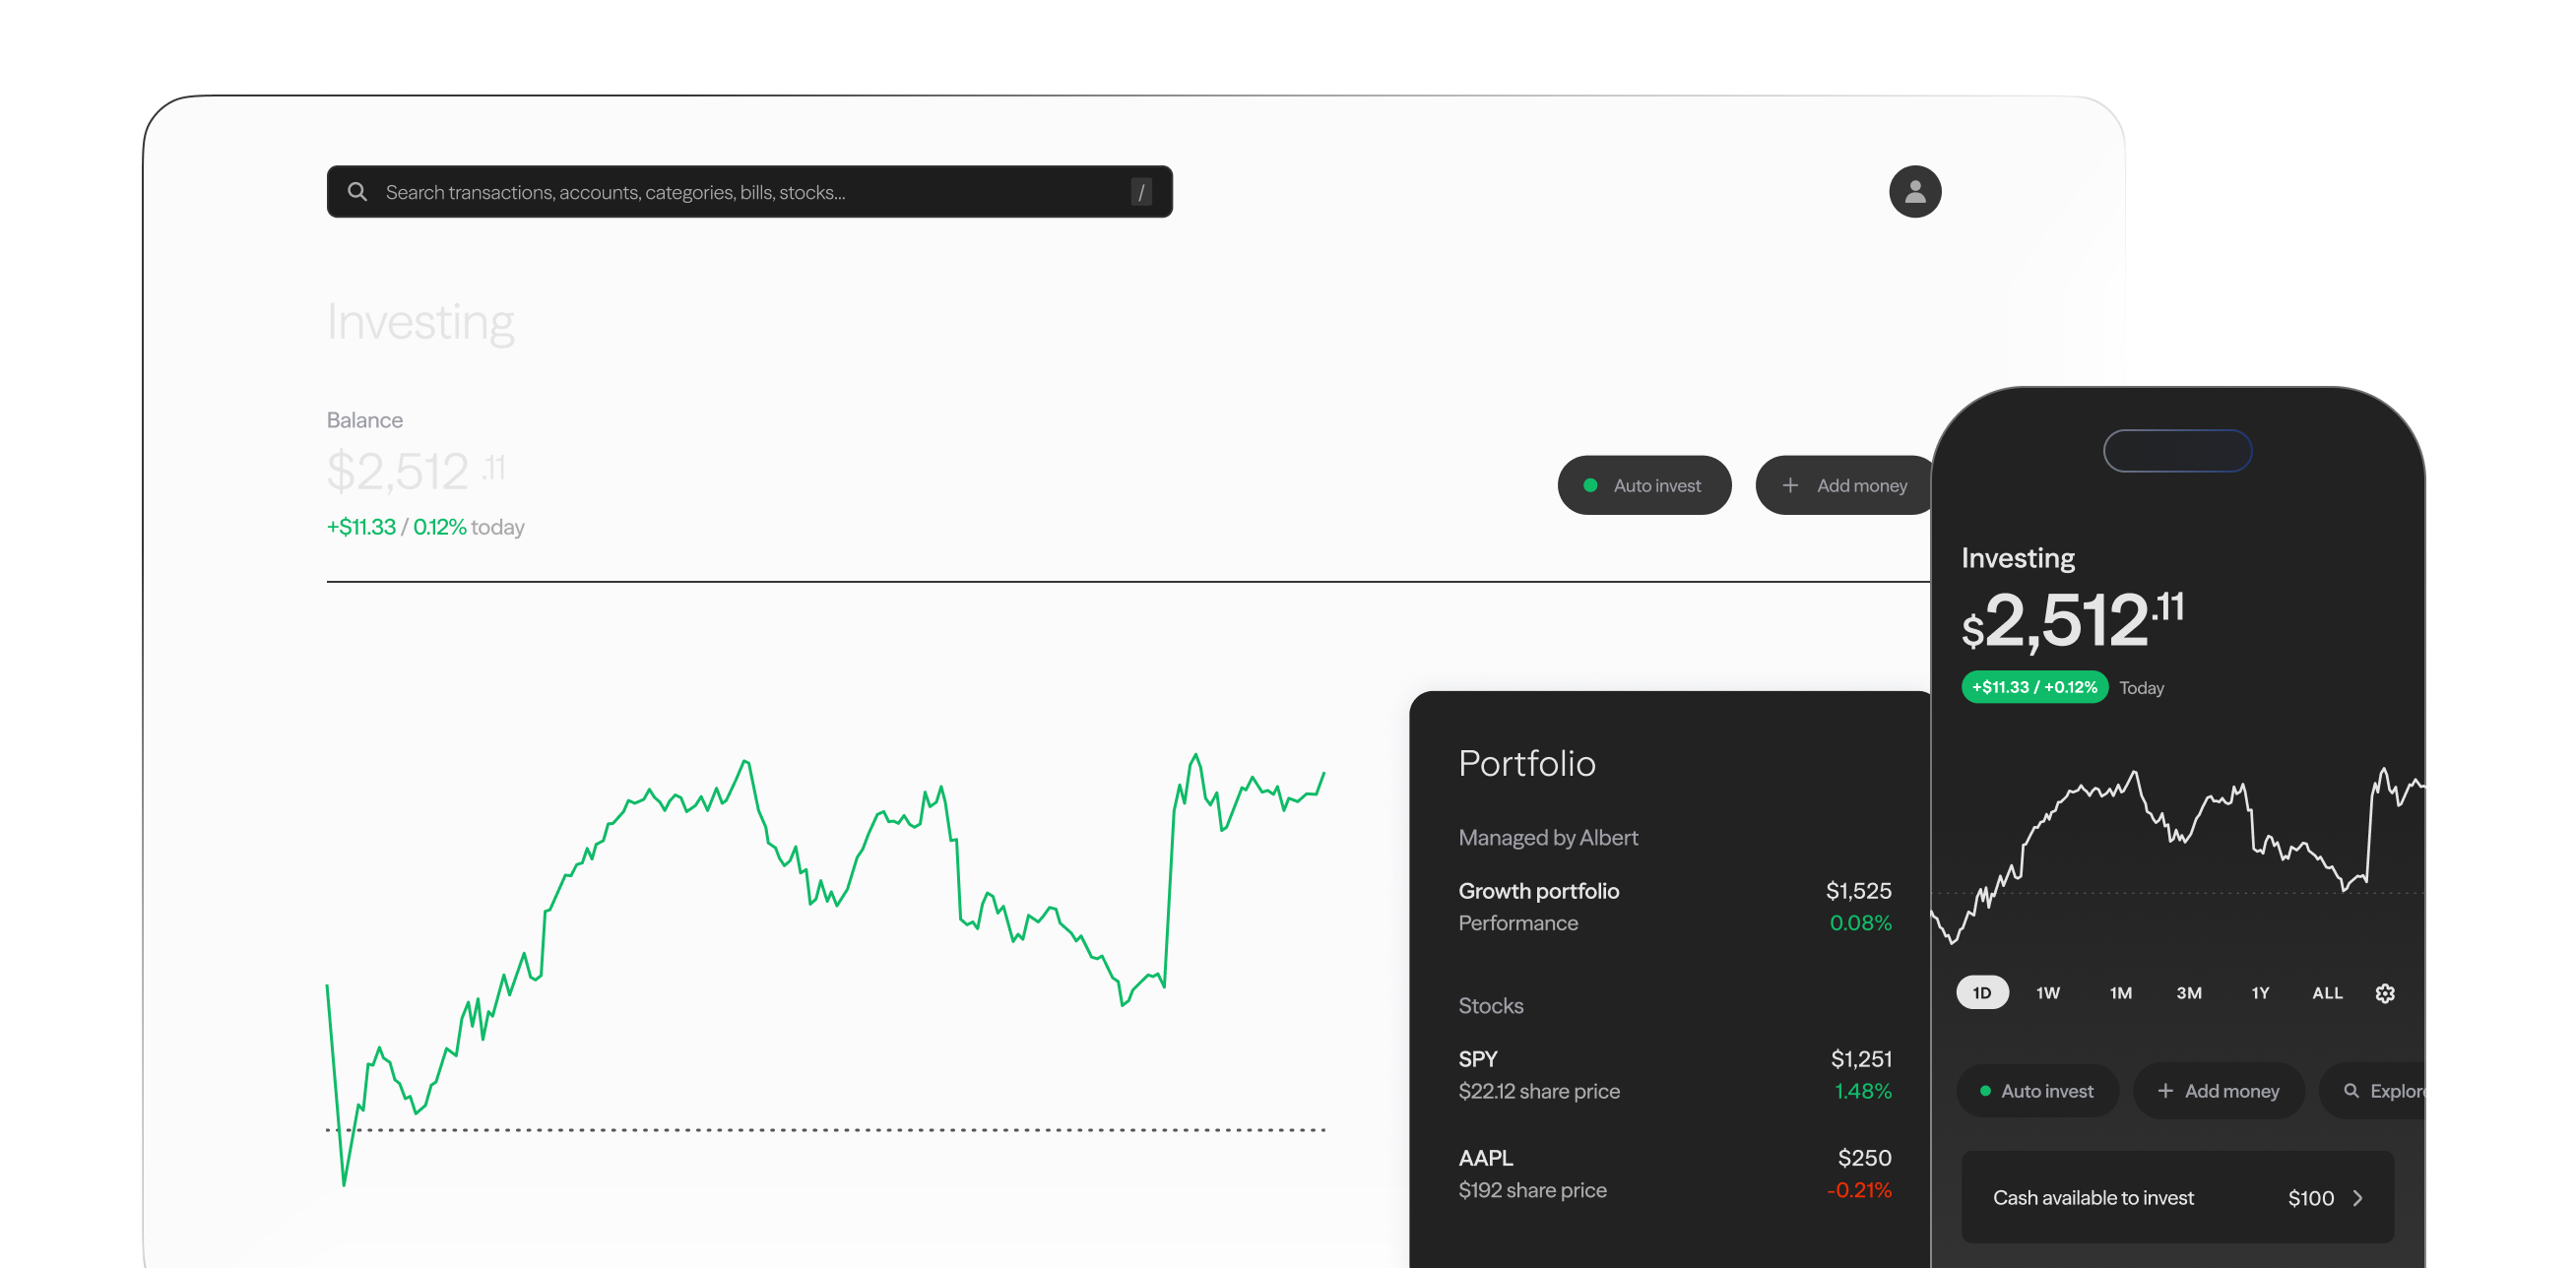Select the 3M chart range
The height and width of the screenshot is (1268, 2576).
[2188, 992]
